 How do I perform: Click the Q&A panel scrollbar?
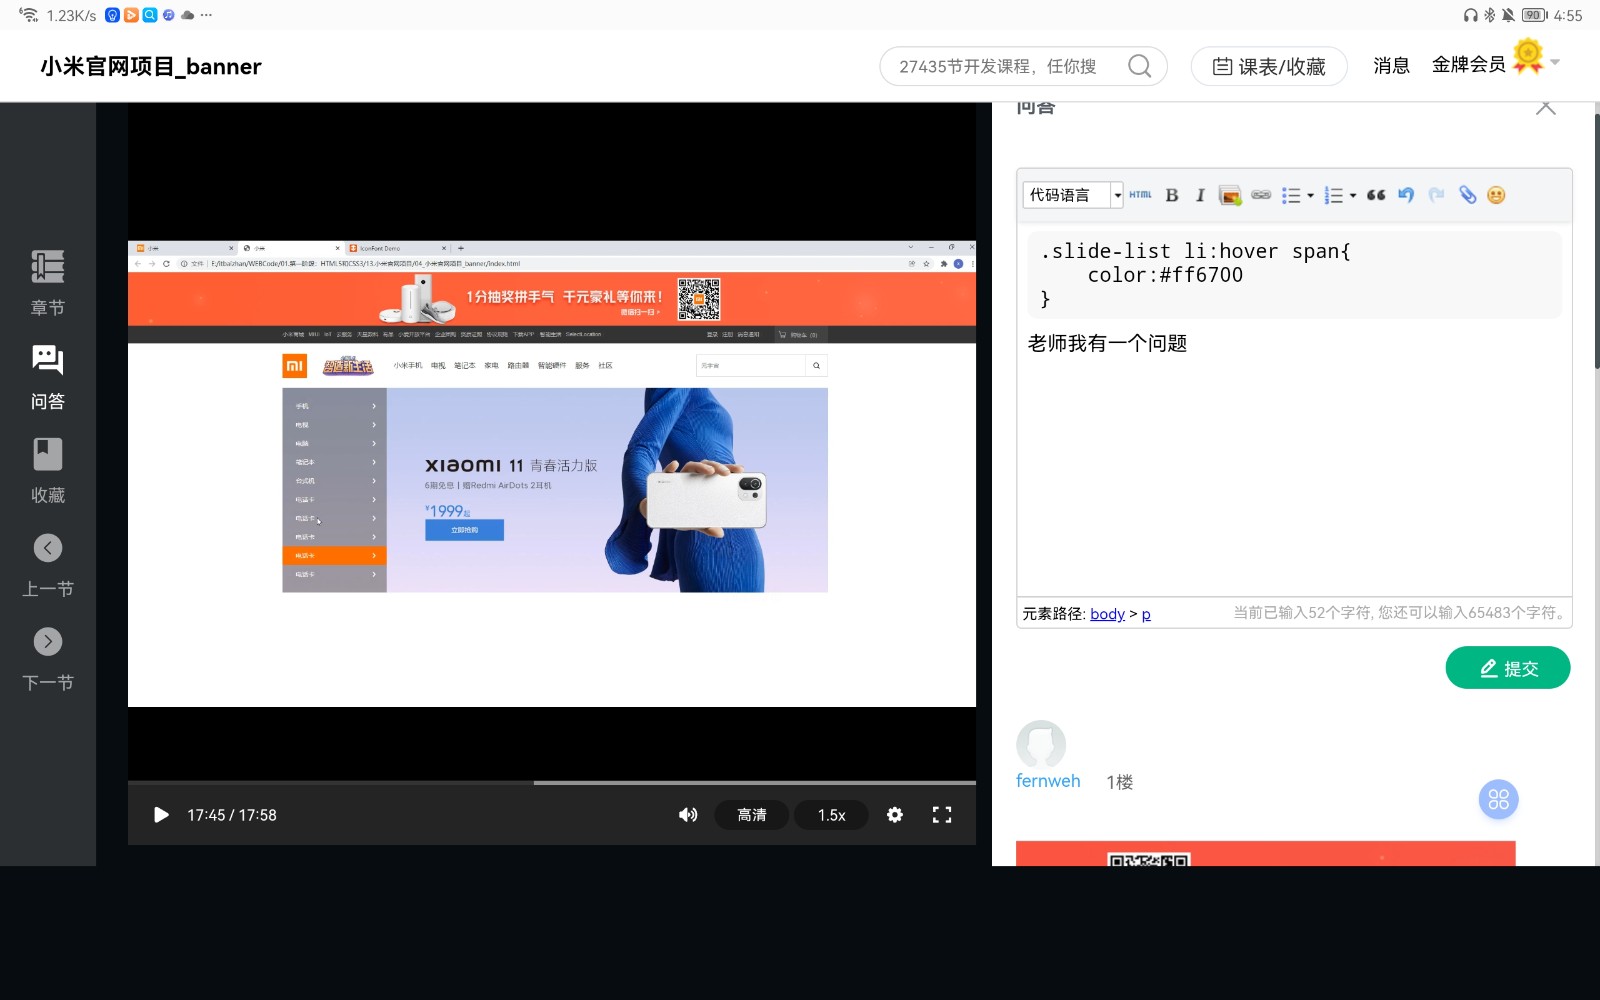(x=1597, y=240)
